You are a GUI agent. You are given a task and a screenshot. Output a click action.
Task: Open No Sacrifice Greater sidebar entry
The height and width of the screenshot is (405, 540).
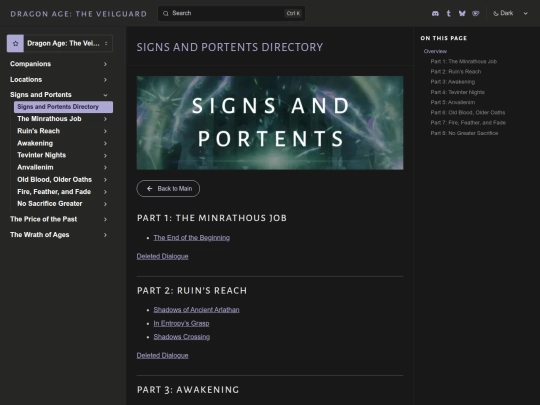pos(50,204)
